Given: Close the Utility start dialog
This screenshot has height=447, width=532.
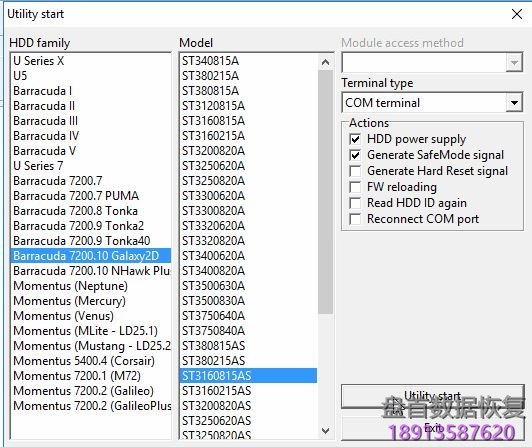Looking at the screenshot, I should (517, 14).
